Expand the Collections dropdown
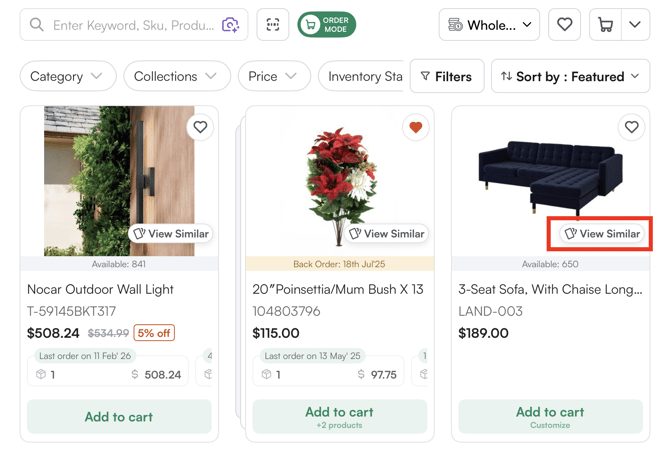The width and height of the screenshot is (670, 452). pos(176,76)
